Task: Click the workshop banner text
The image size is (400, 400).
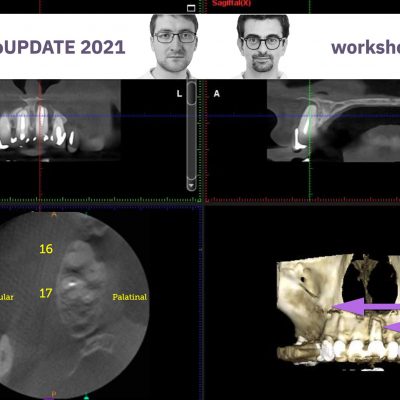Action: coord(366,47)
